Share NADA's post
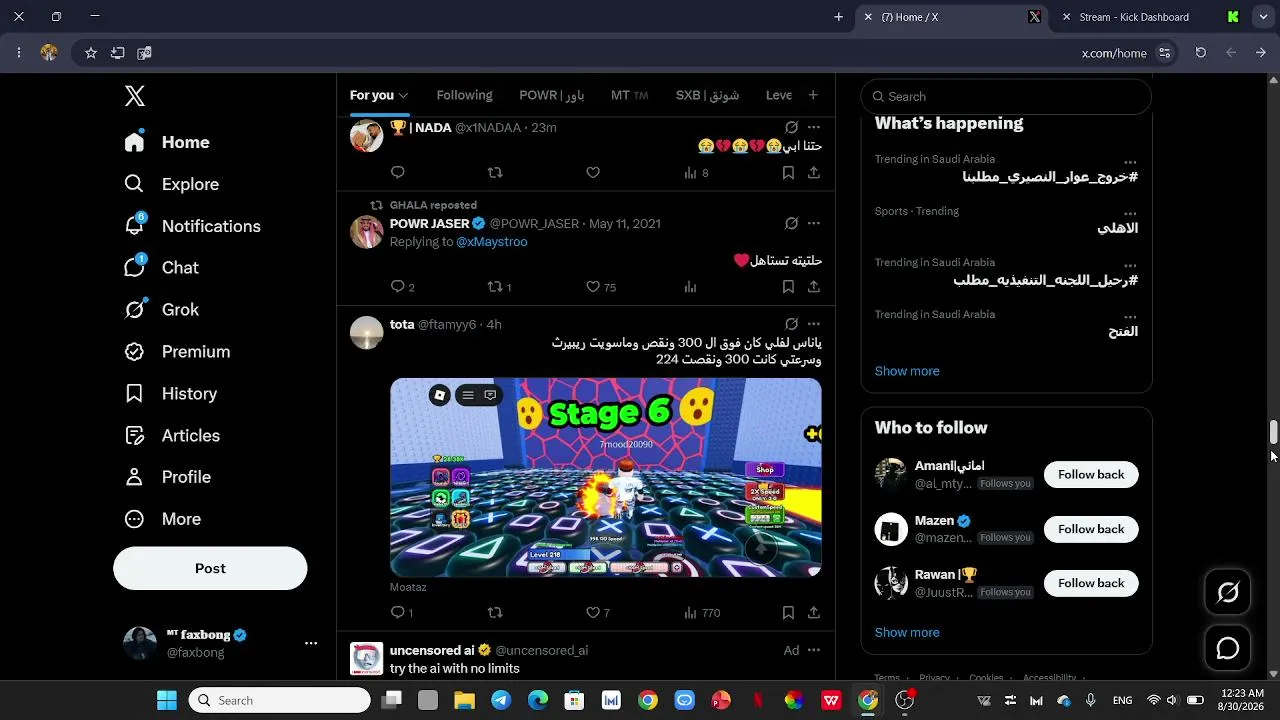Screen dimensions: 1280x720 (x=814, y=173)
